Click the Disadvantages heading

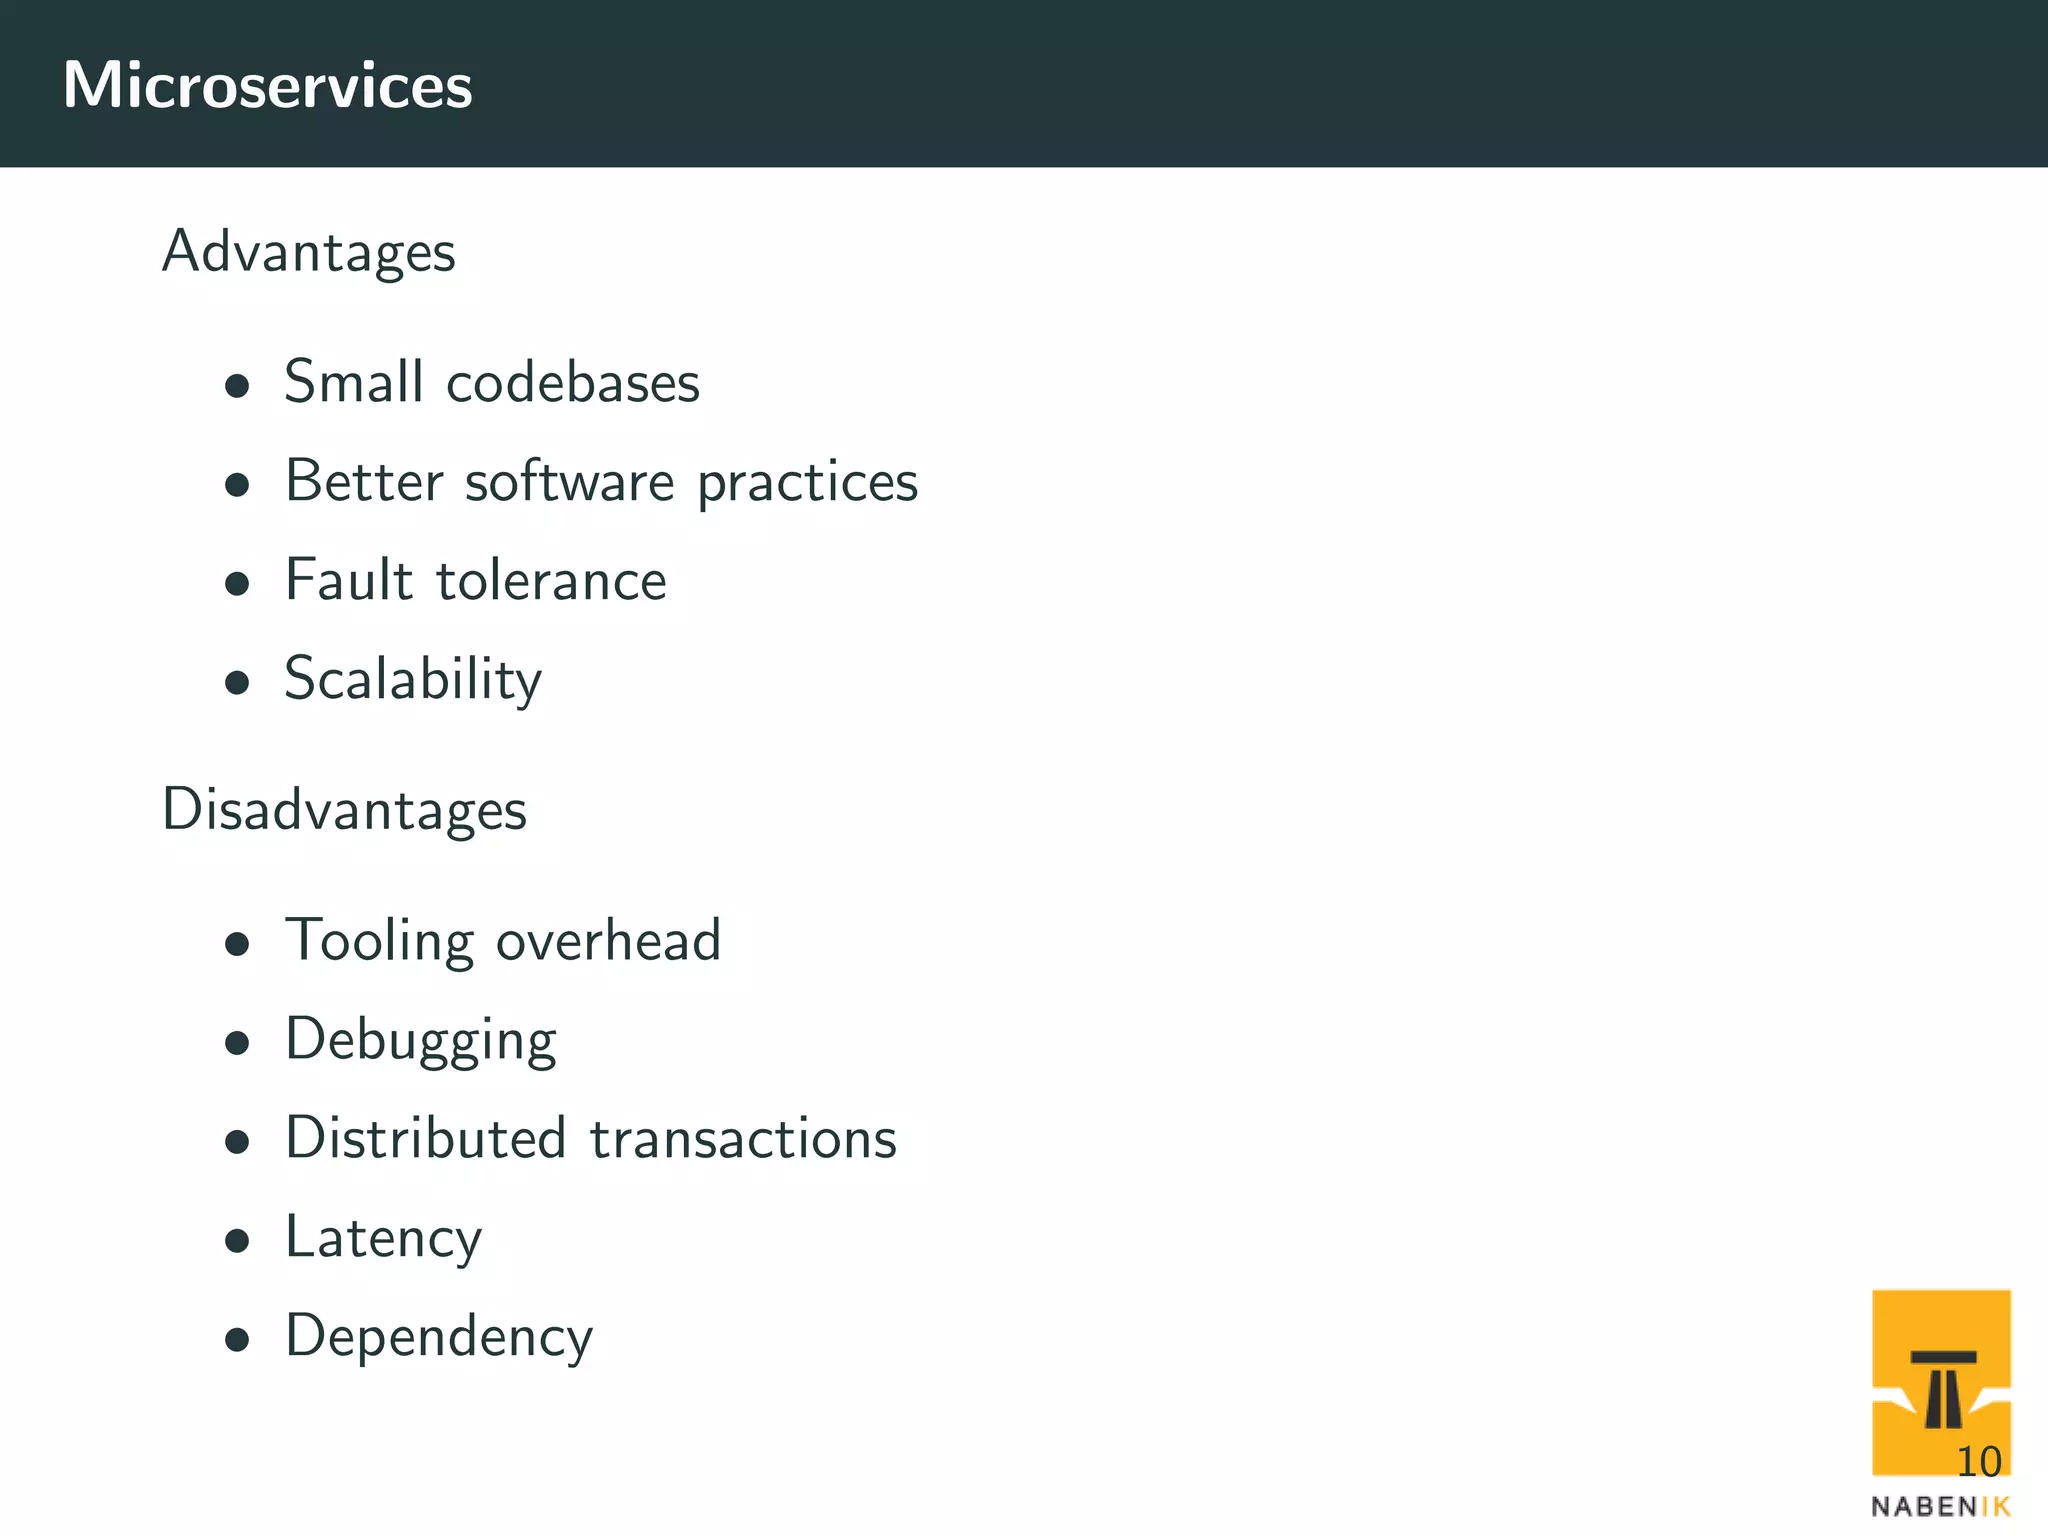click(344, 809)
